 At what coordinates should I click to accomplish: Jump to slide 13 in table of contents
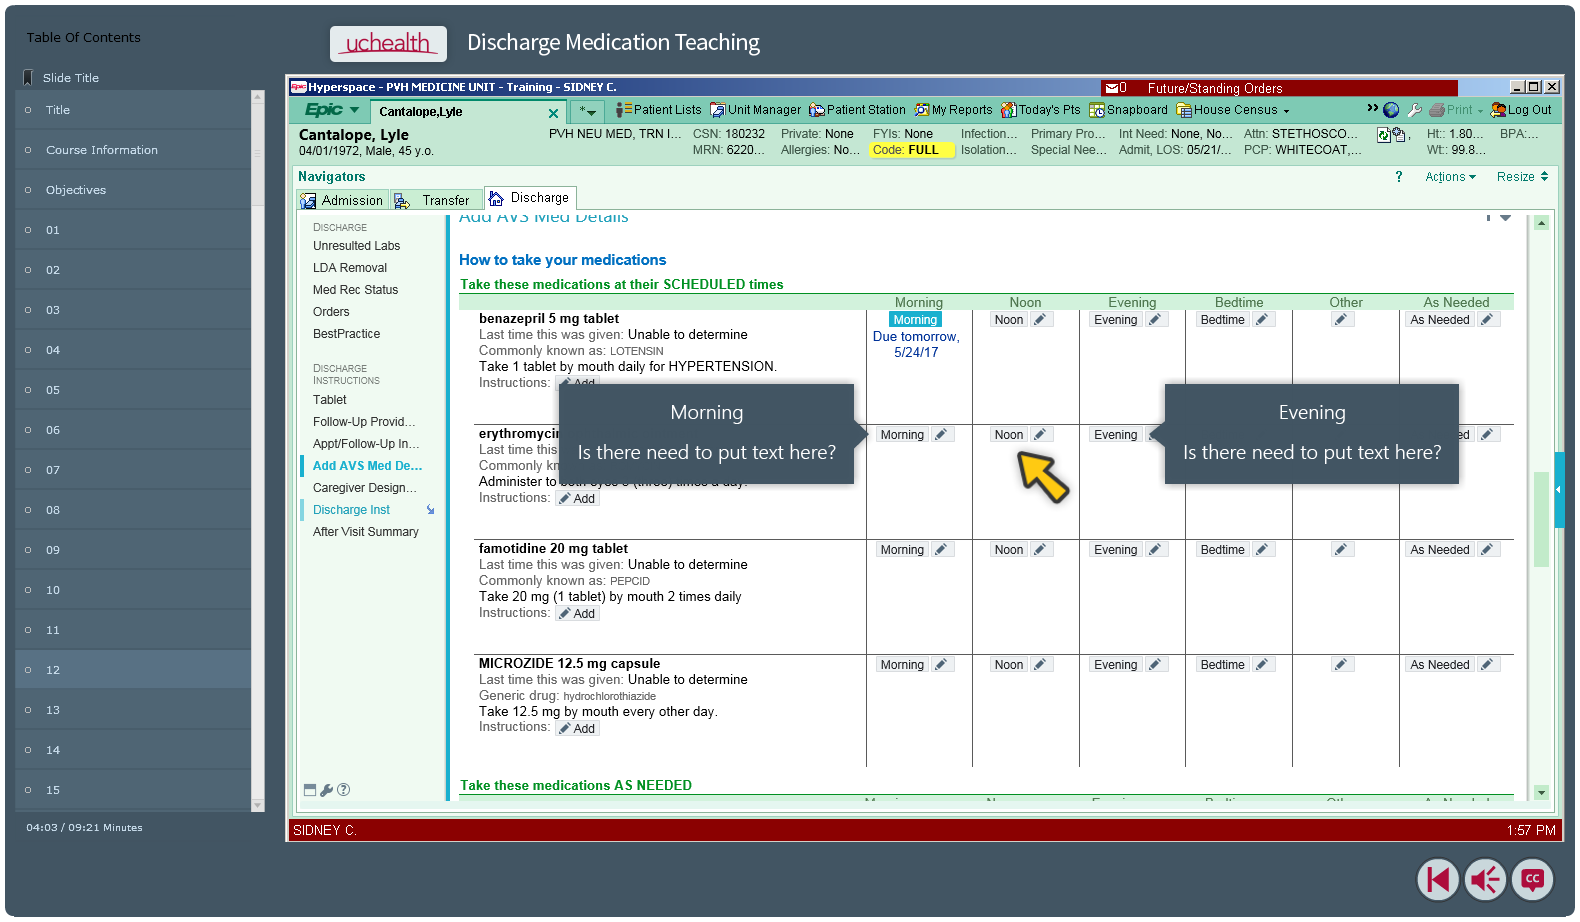pos(53,710)
